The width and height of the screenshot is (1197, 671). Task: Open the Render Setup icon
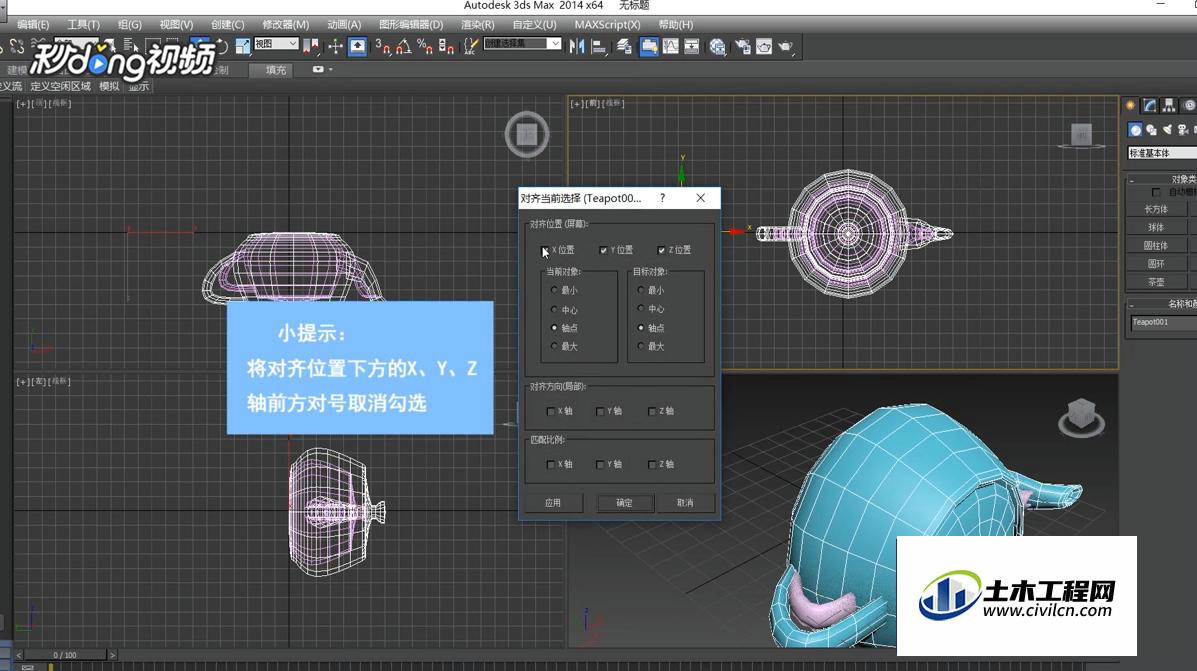[x=743, y=47]
